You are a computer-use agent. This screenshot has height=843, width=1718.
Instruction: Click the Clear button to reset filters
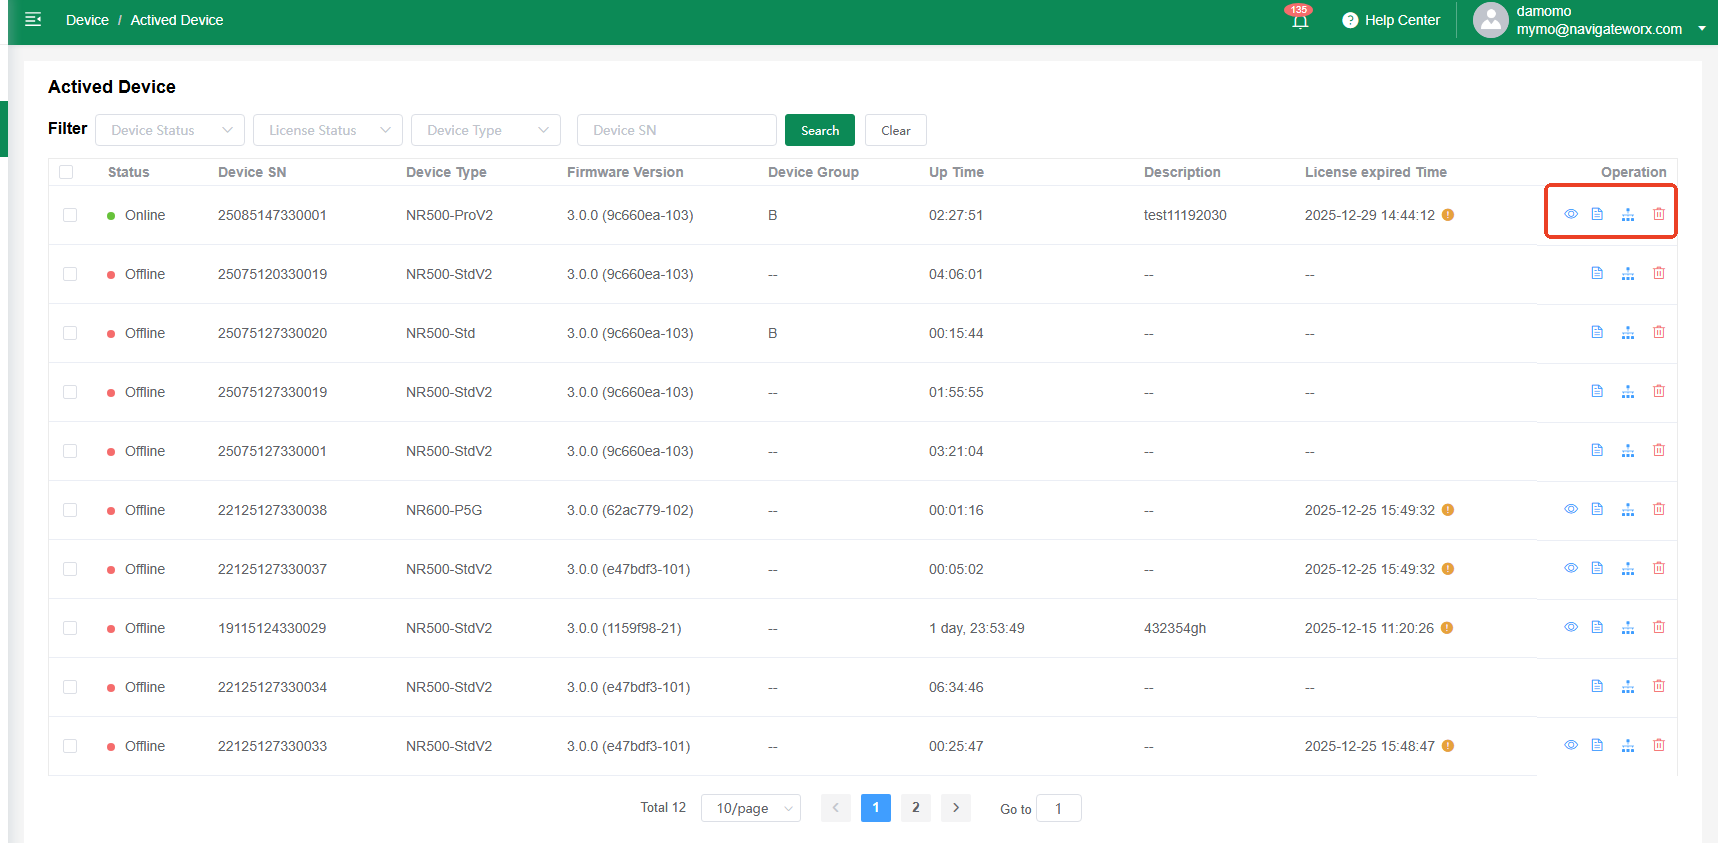coord(895,130)
